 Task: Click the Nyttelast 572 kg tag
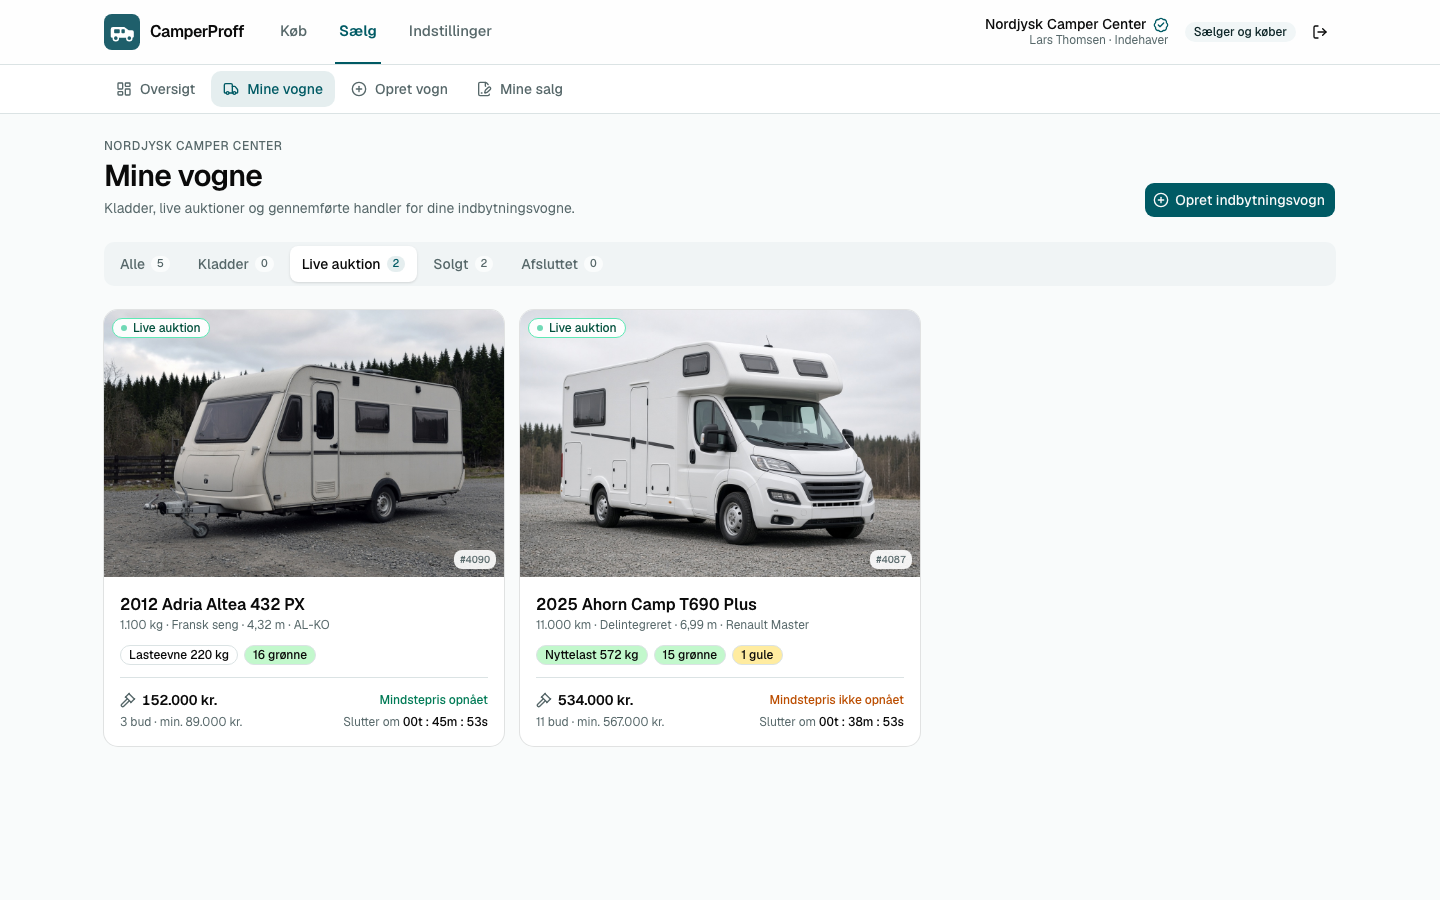point(592,655)
